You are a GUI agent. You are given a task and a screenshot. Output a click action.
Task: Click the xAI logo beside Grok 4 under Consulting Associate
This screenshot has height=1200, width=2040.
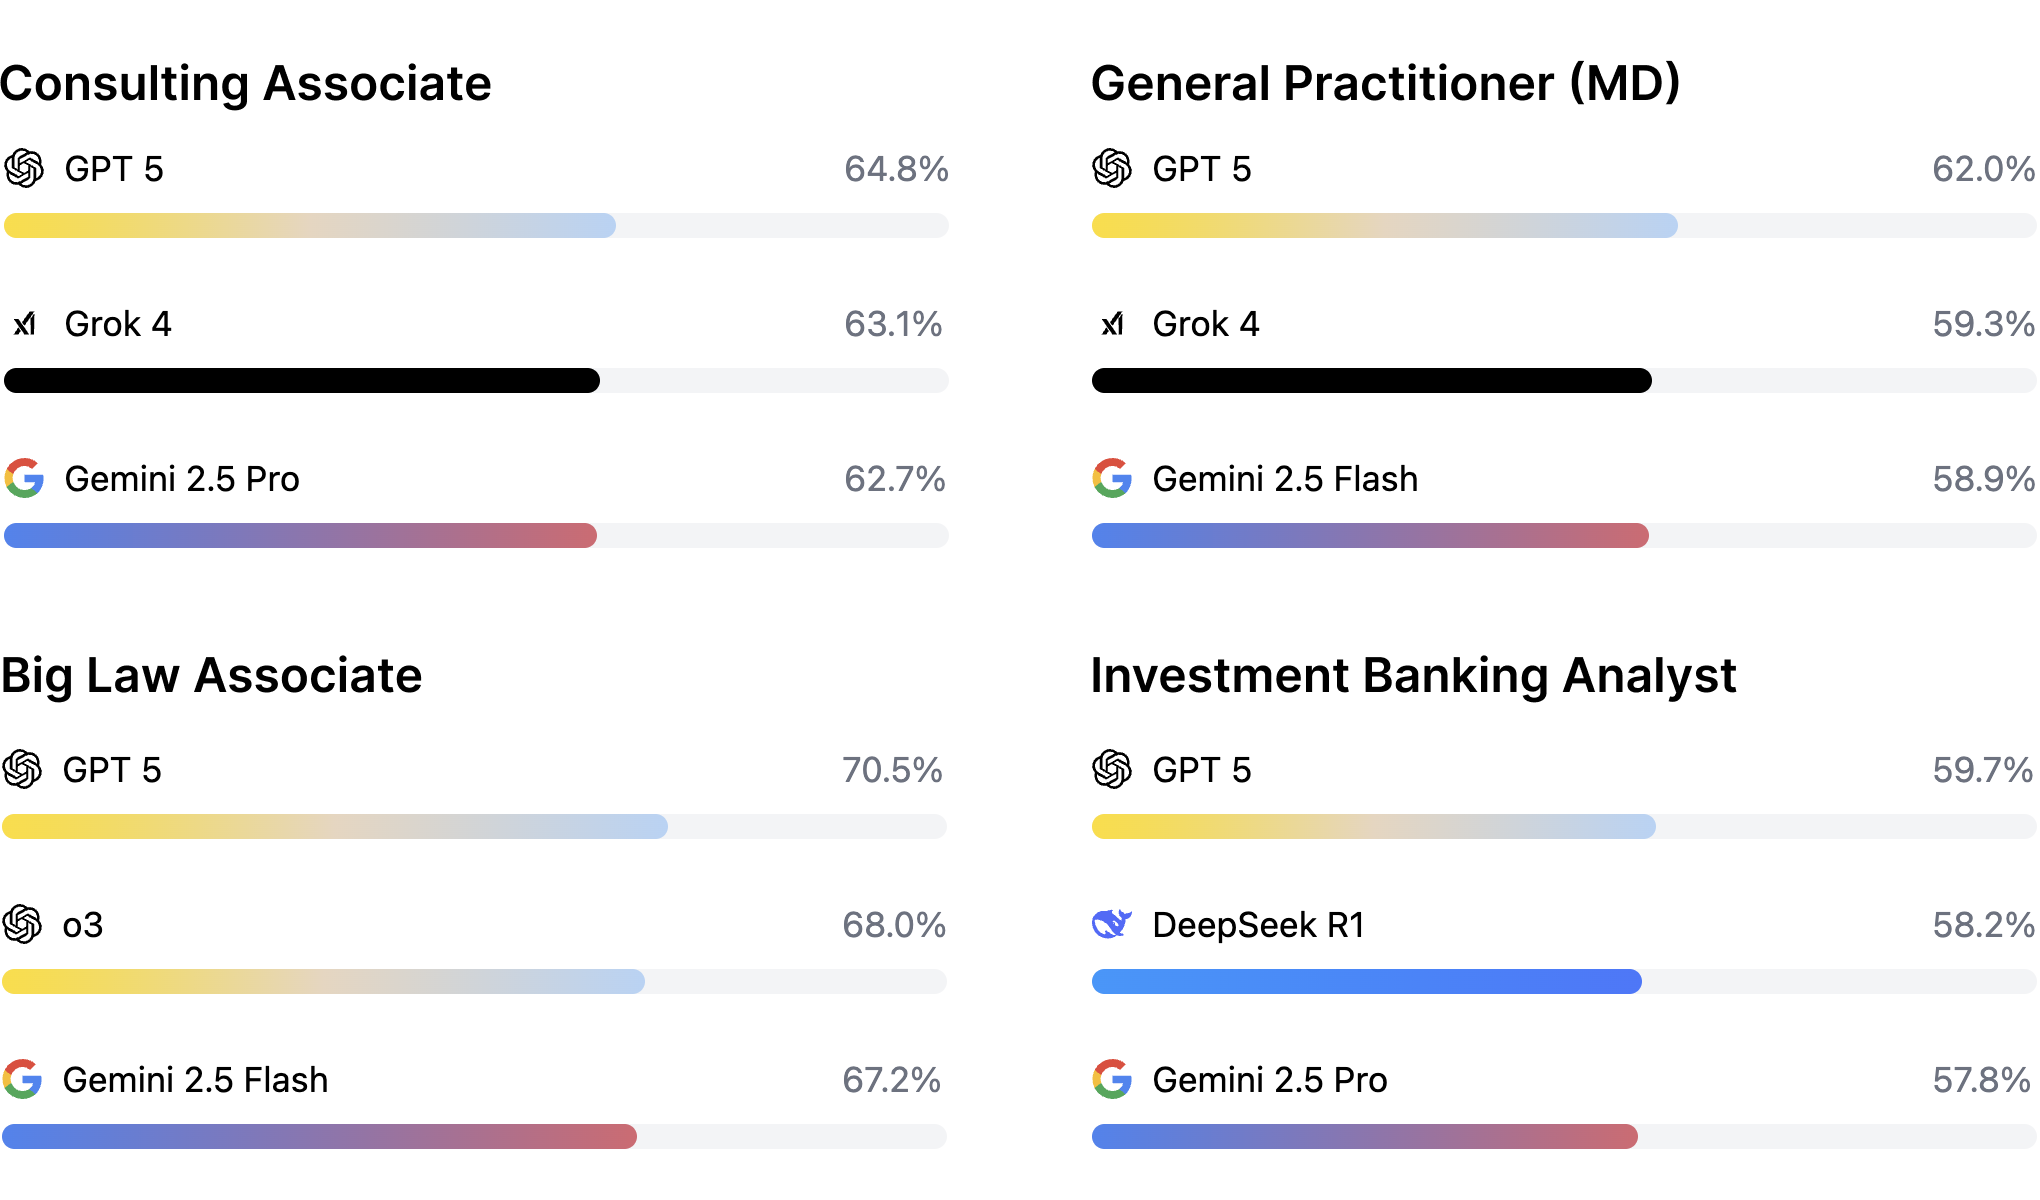point(24,324)
